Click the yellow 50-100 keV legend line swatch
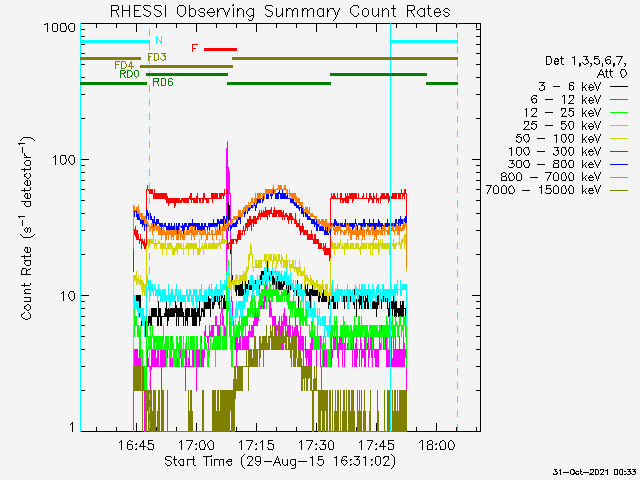 point(619,139)
